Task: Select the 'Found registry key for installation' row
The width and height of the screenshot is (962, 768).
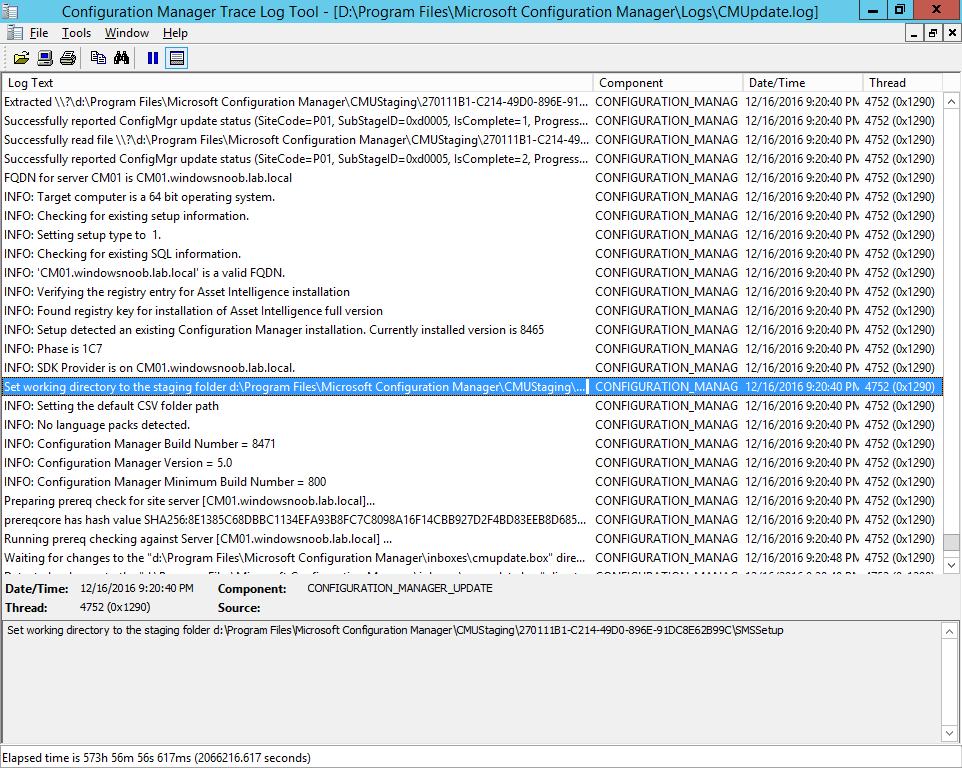Action: (x=472, y=311)
